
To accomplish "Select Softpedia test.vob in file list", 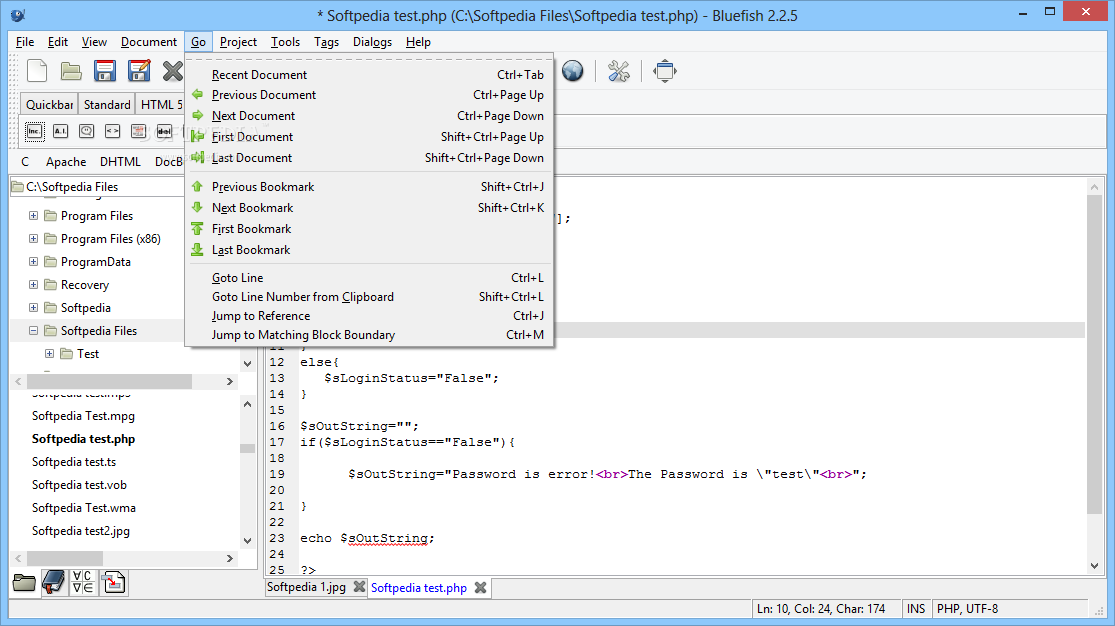I will pyautogui.click(x=79, y=484).
